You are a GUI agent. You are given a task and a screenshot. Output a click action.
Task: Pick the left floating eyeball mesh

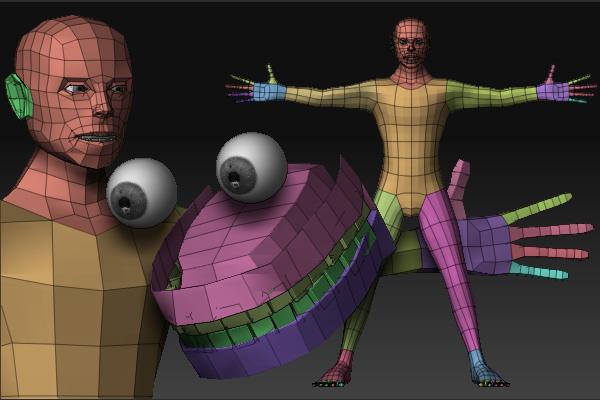(142, 193)
